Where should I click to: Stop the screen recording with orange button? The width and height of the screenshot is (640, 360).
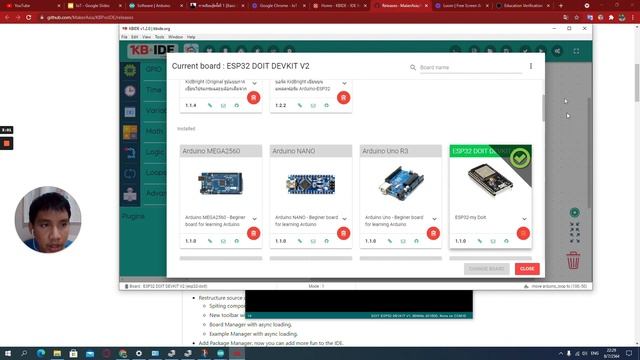click(x=7, y=143)
